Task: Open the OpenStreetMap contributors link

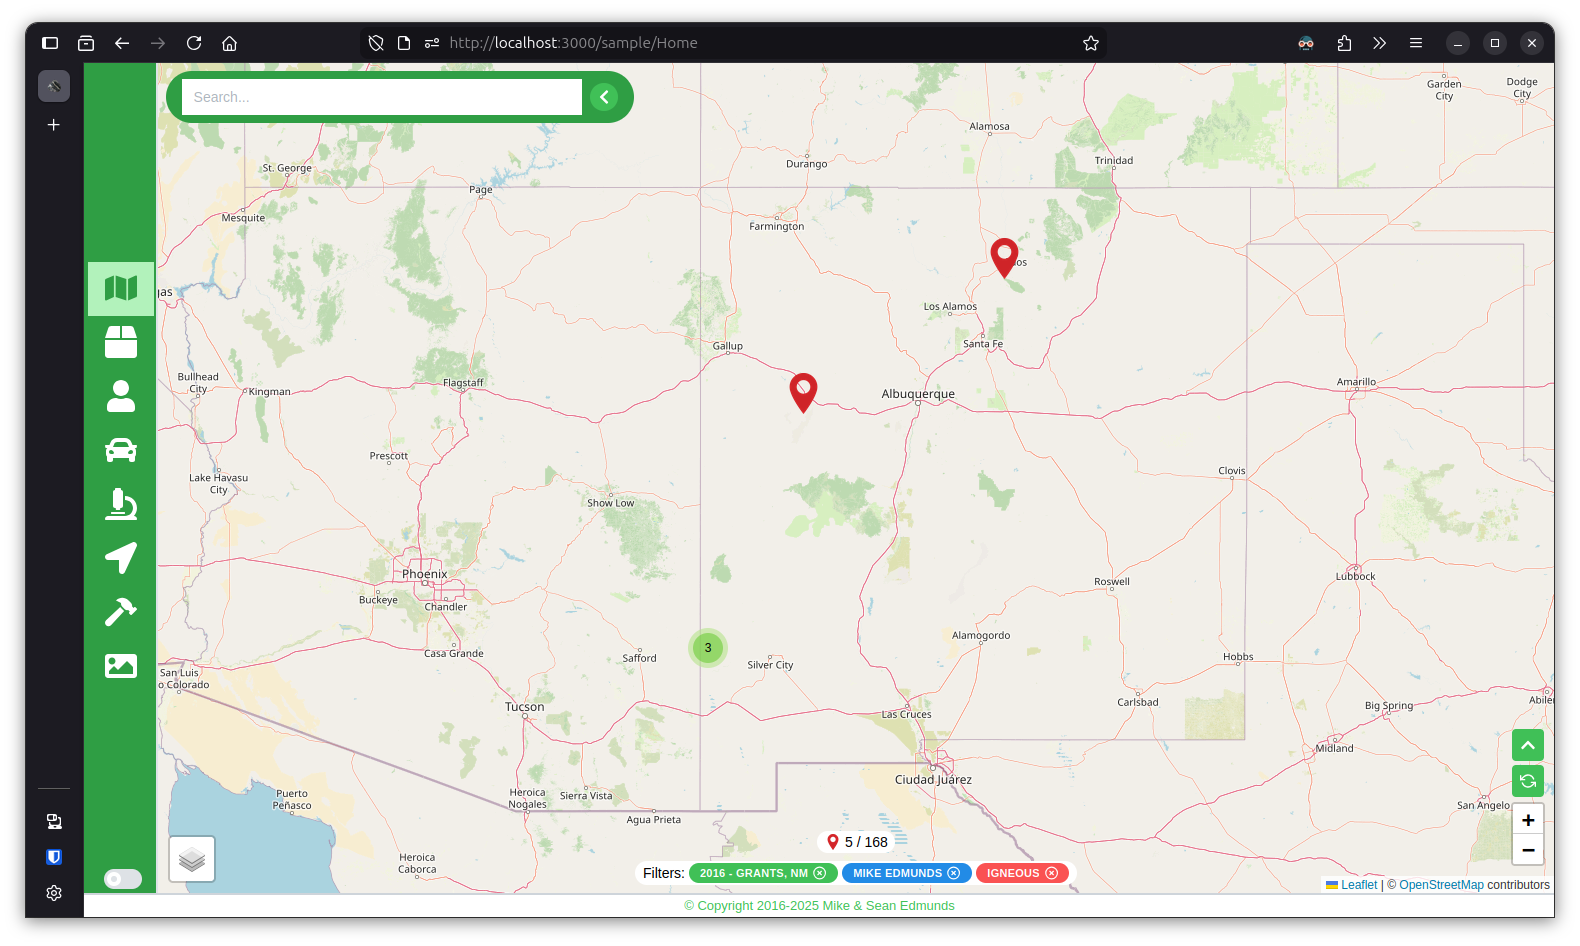Action: click(x=1441, y=885)
